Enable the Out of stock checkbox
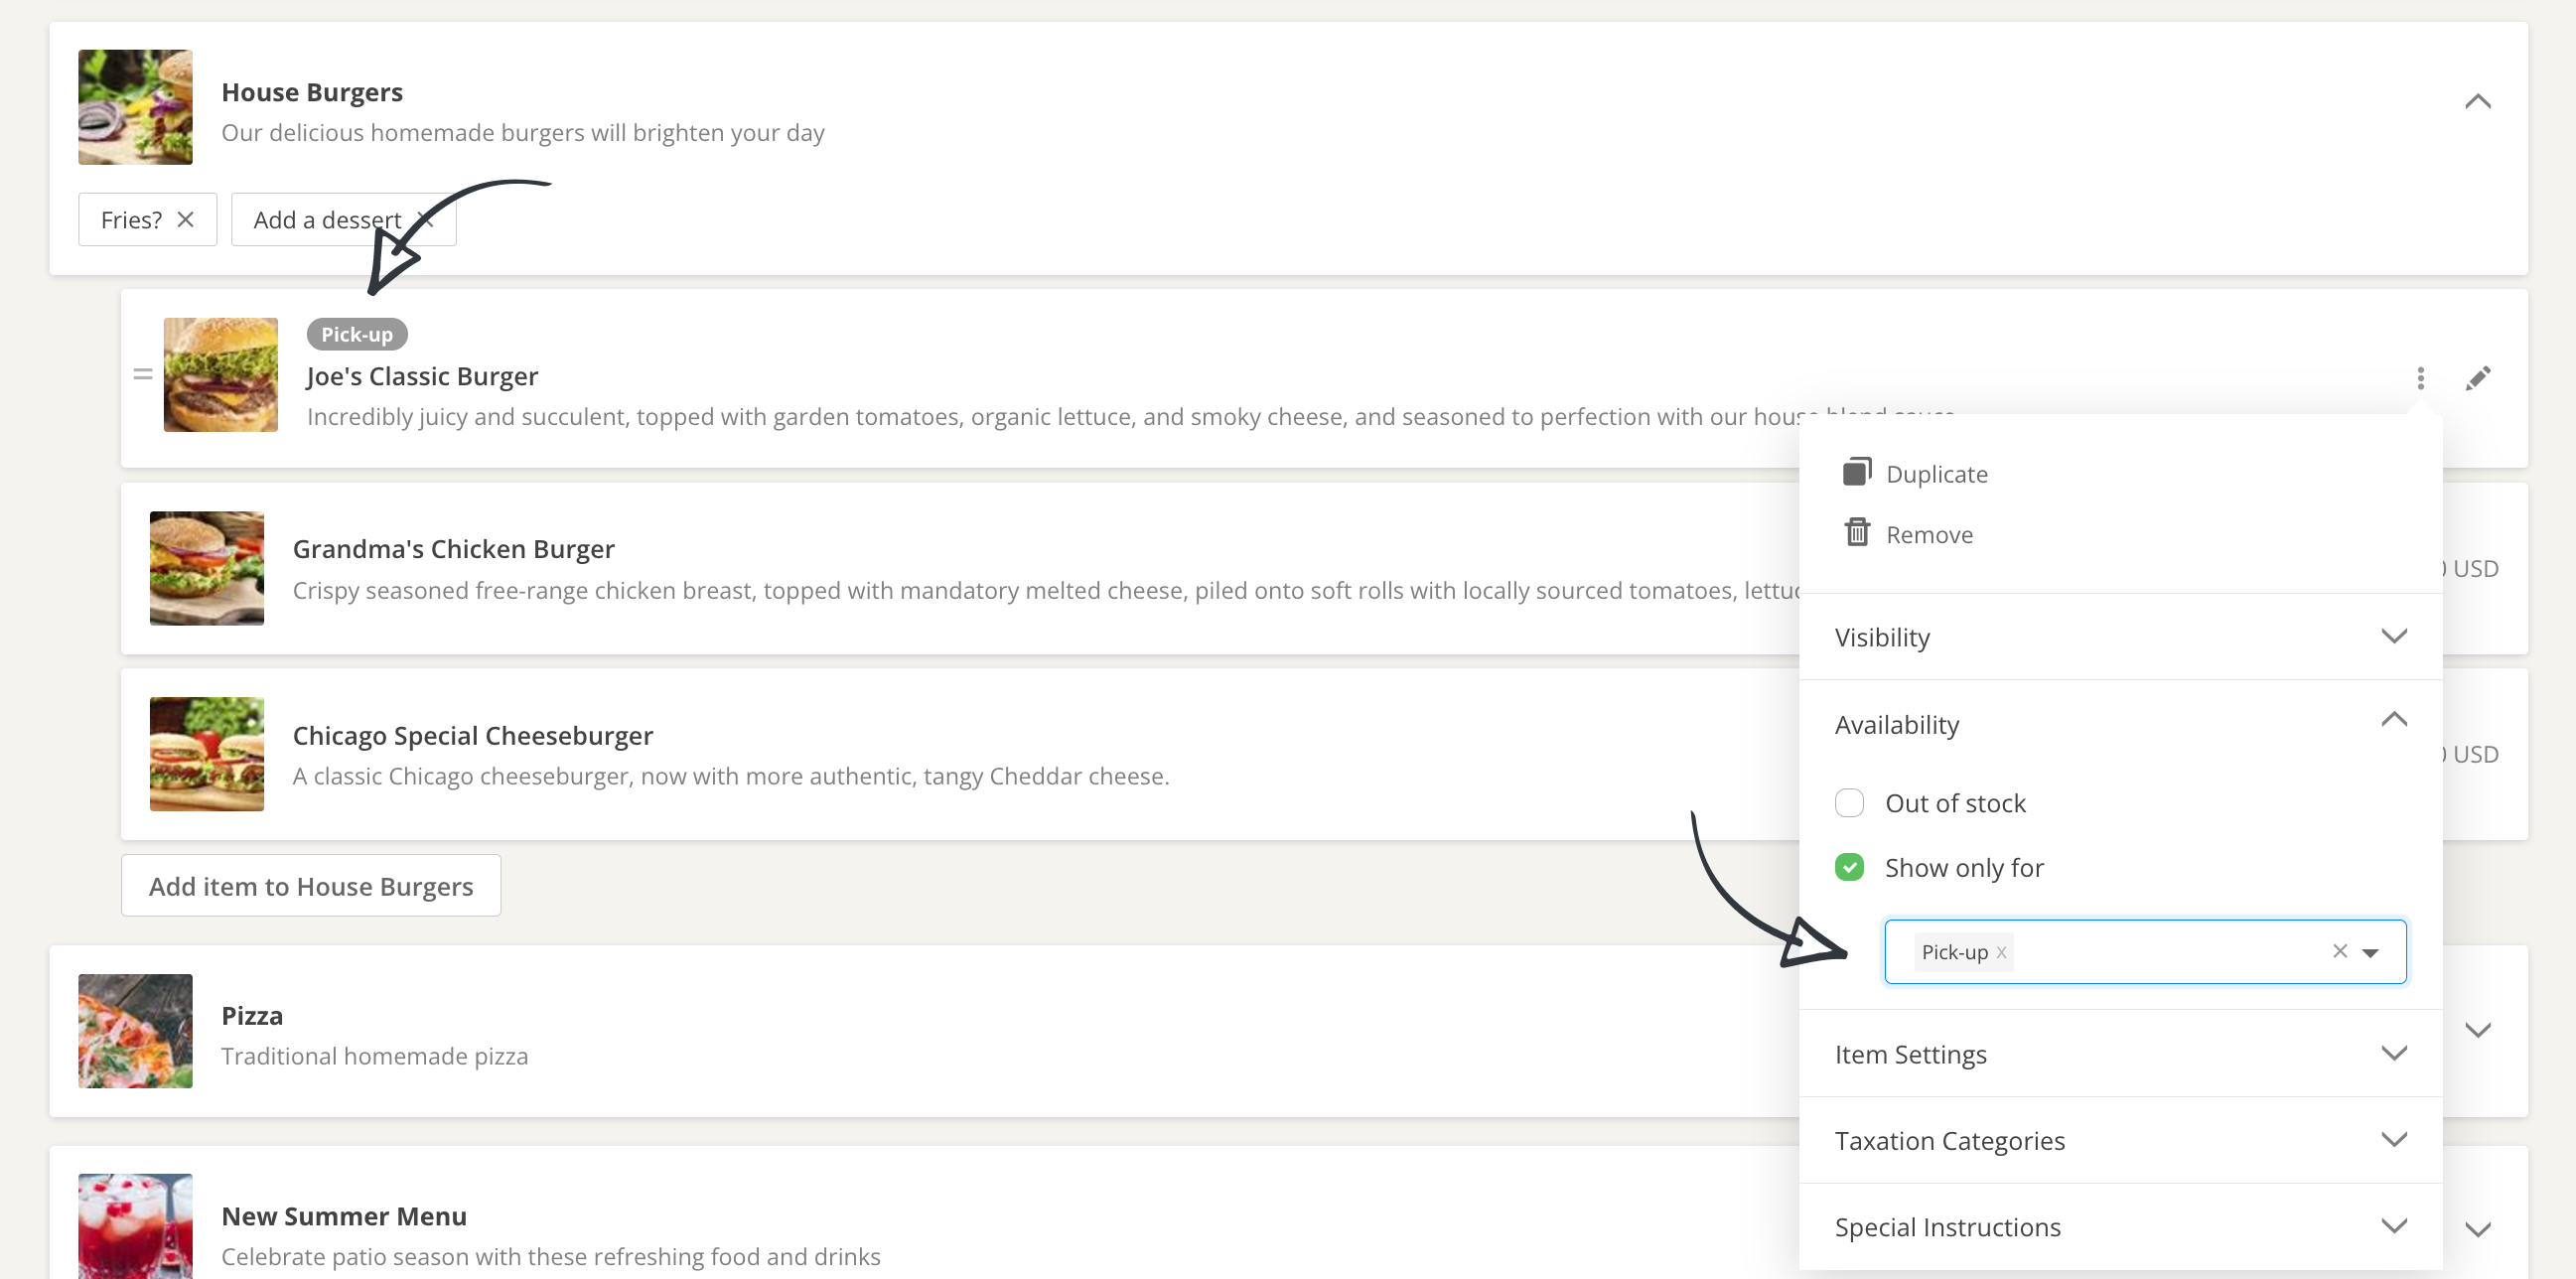The width and height of the screenshot is (2576, 1279). (x=1849, y=803)
